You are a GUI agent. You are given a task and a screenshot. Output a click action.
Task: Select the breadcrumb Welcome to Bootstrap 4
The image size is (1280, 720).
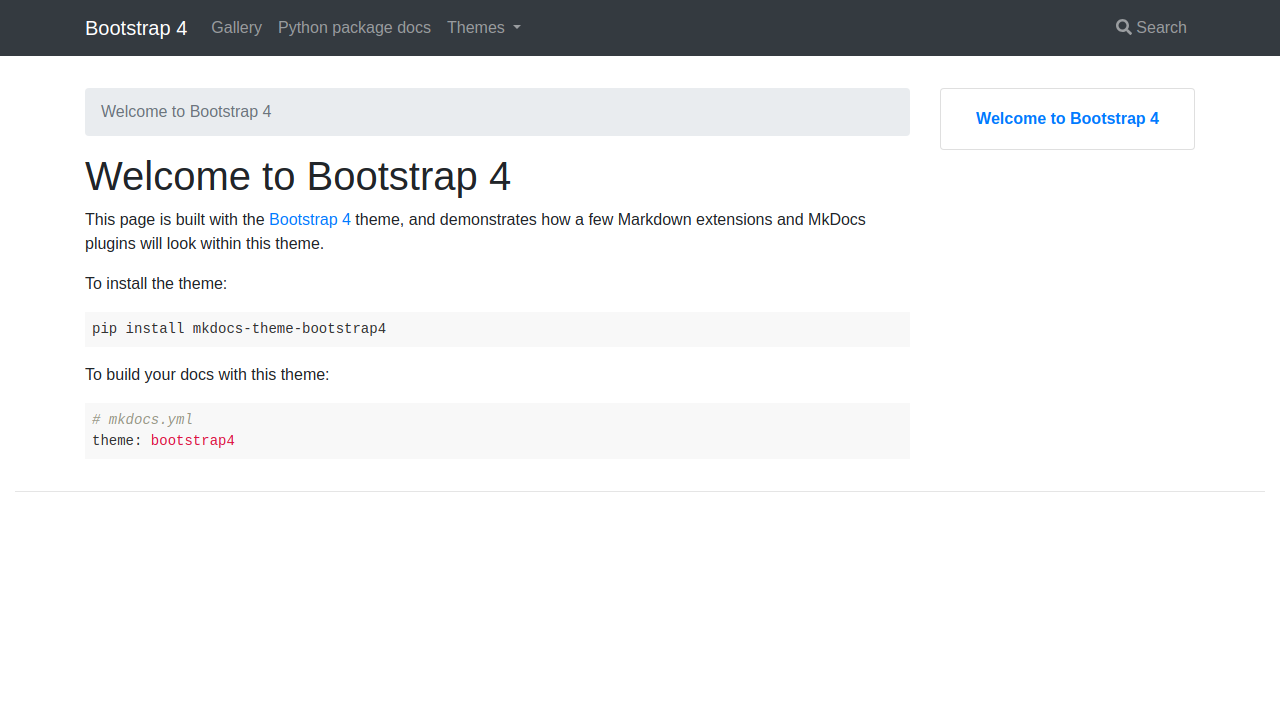coord(186,111)
